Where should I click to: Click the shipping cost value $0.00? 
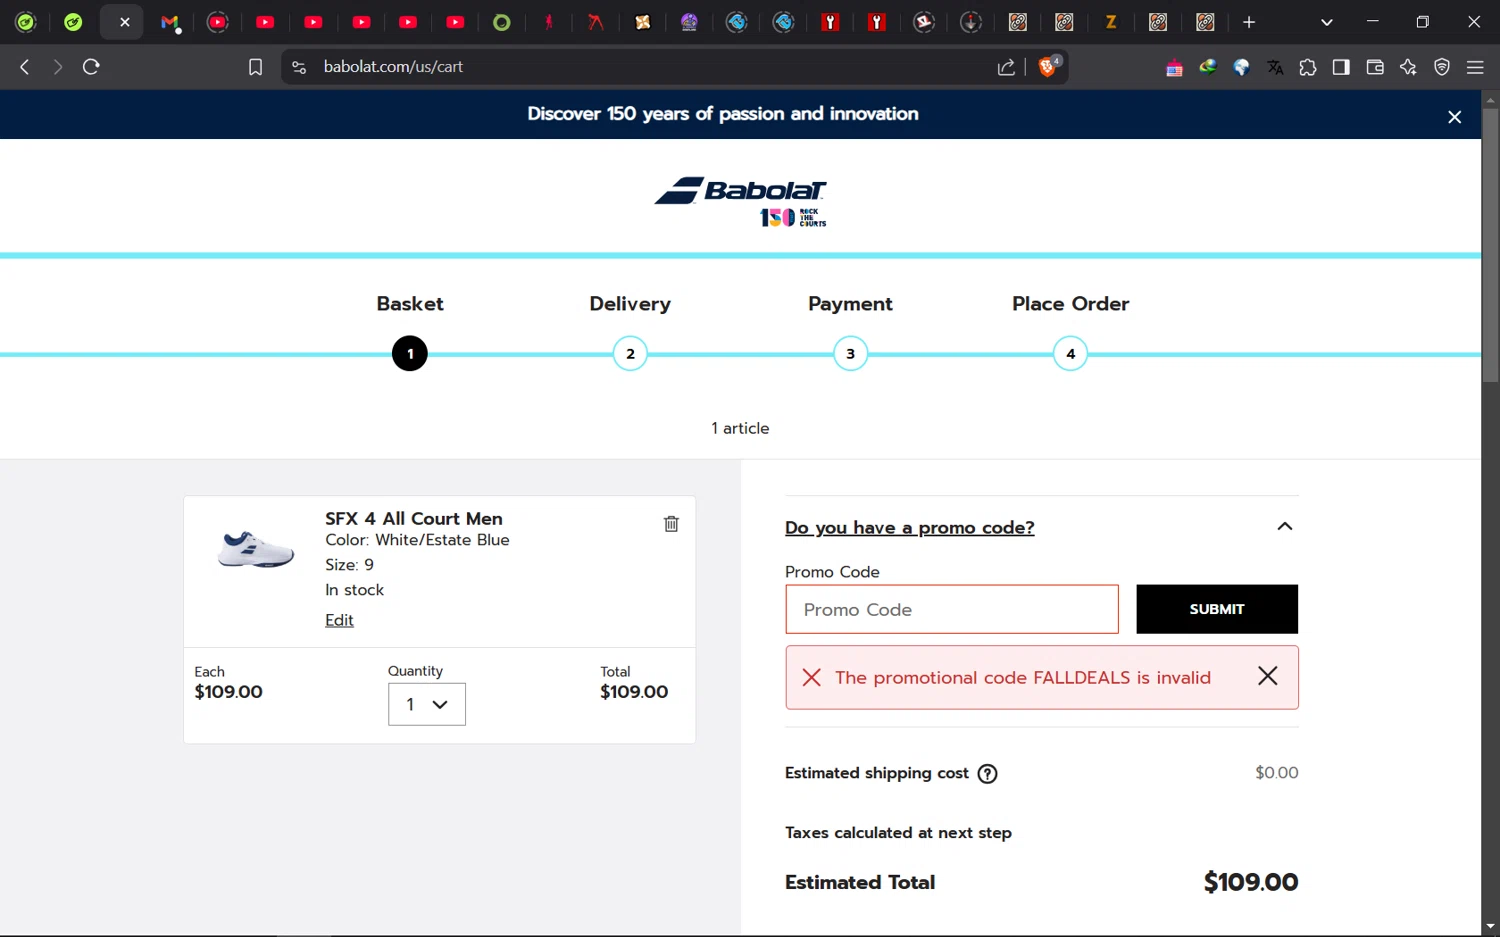[x=1277, y=773]
